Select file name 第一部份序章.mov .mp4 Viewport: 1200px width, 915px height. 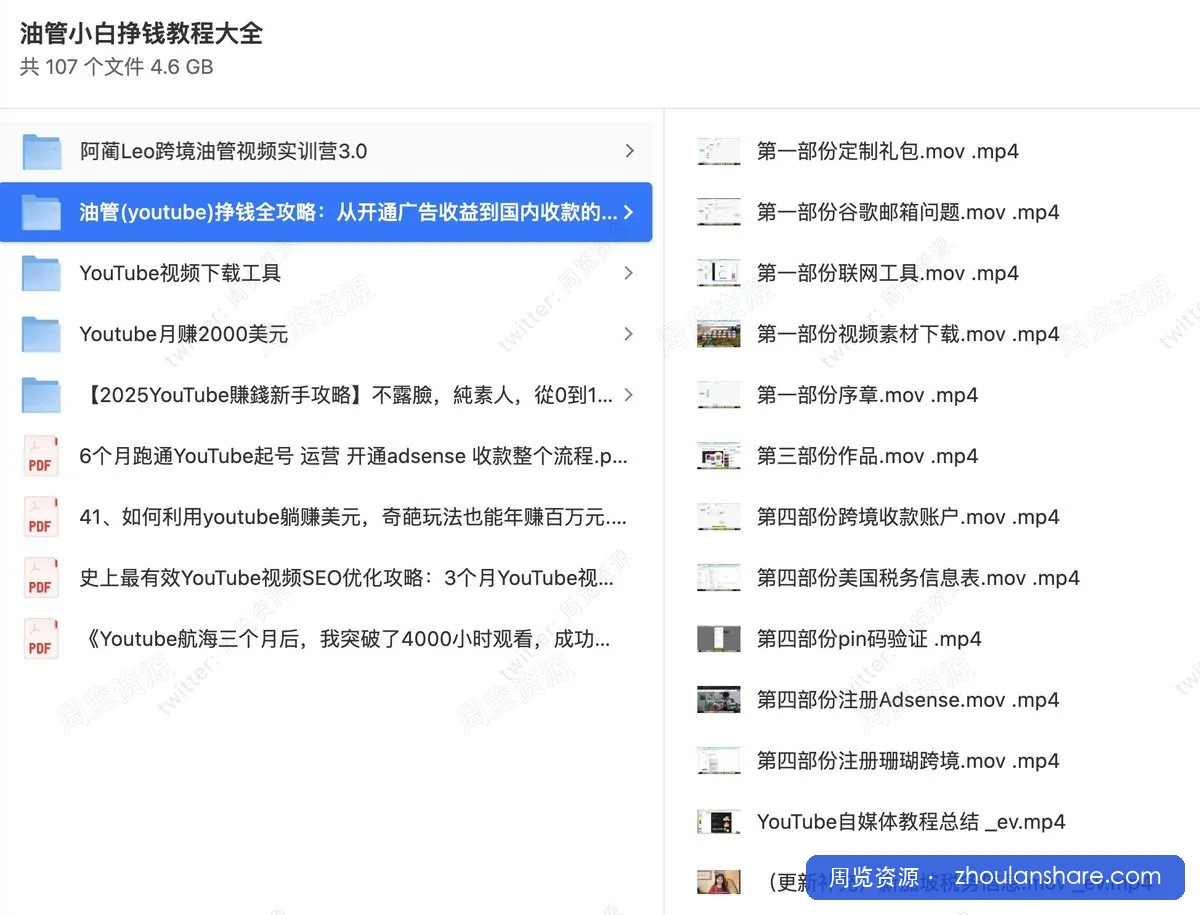pyautogui.click(x=867, y=395)
